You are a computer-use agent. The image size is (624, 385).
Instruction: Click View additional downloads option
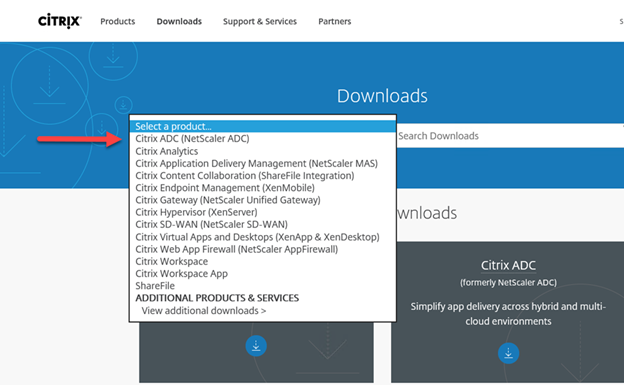click(x=263, y=311)
